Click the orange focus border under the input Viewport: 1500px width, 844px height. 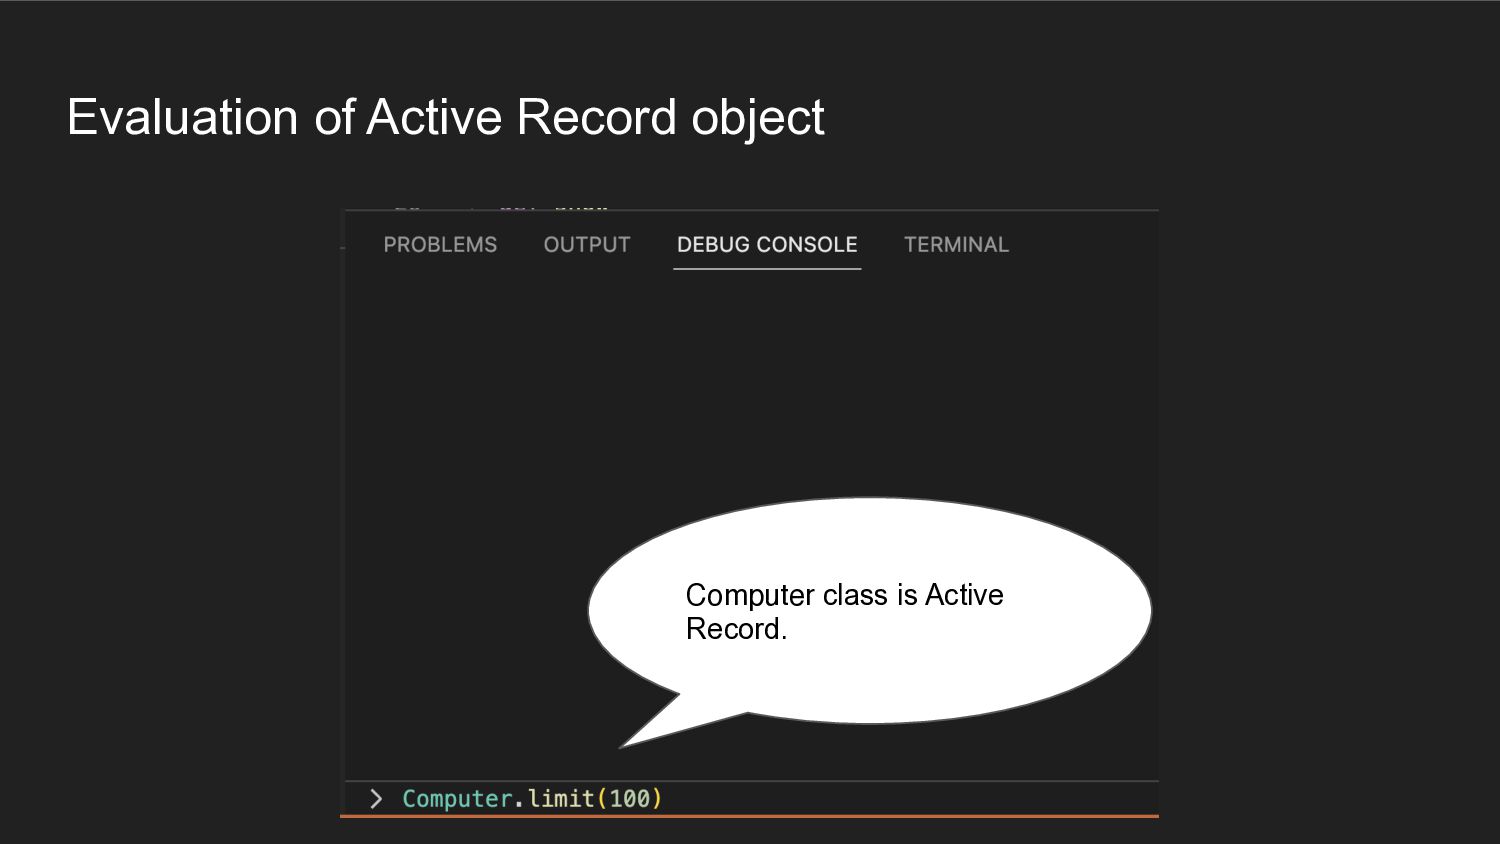750,816
